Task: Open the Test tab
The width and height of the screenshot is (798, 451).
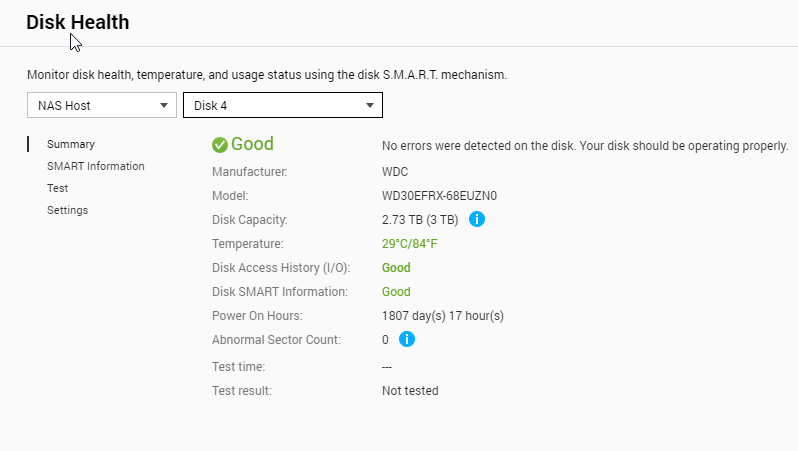Action: click(x=58, y=188)
